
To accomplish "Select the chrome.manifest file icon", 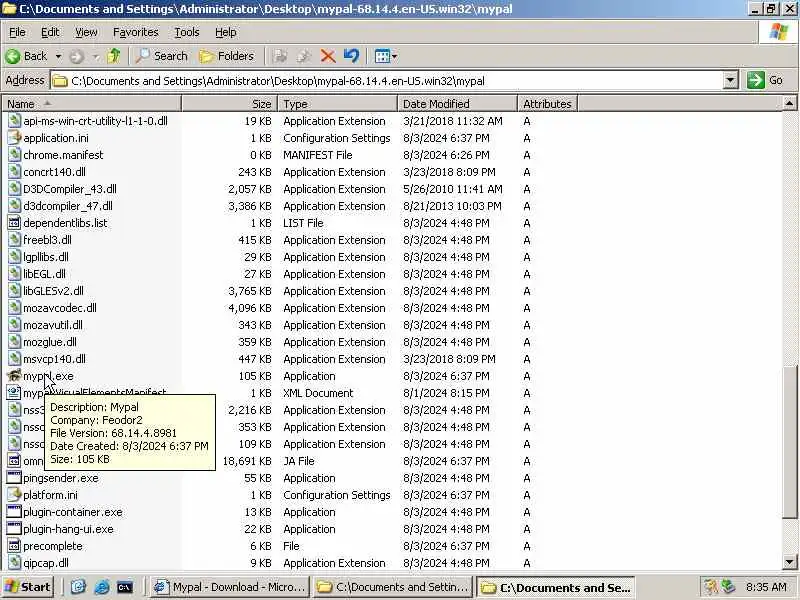I will [14, 155].
